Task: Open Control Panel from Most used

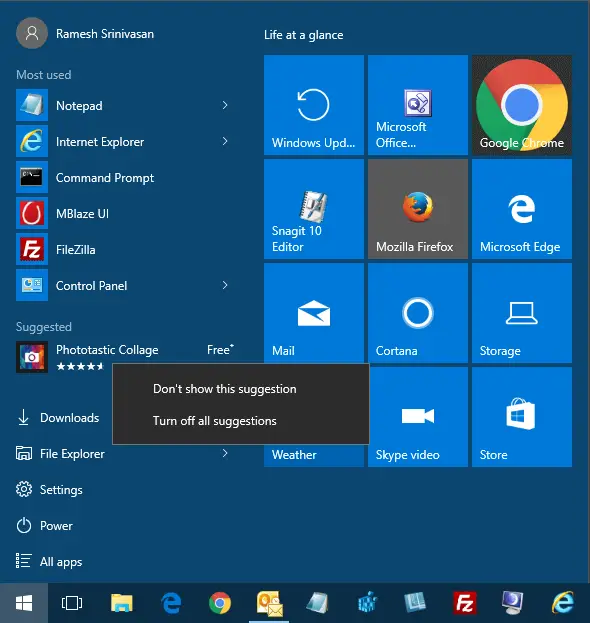Action: coord(123,285)
